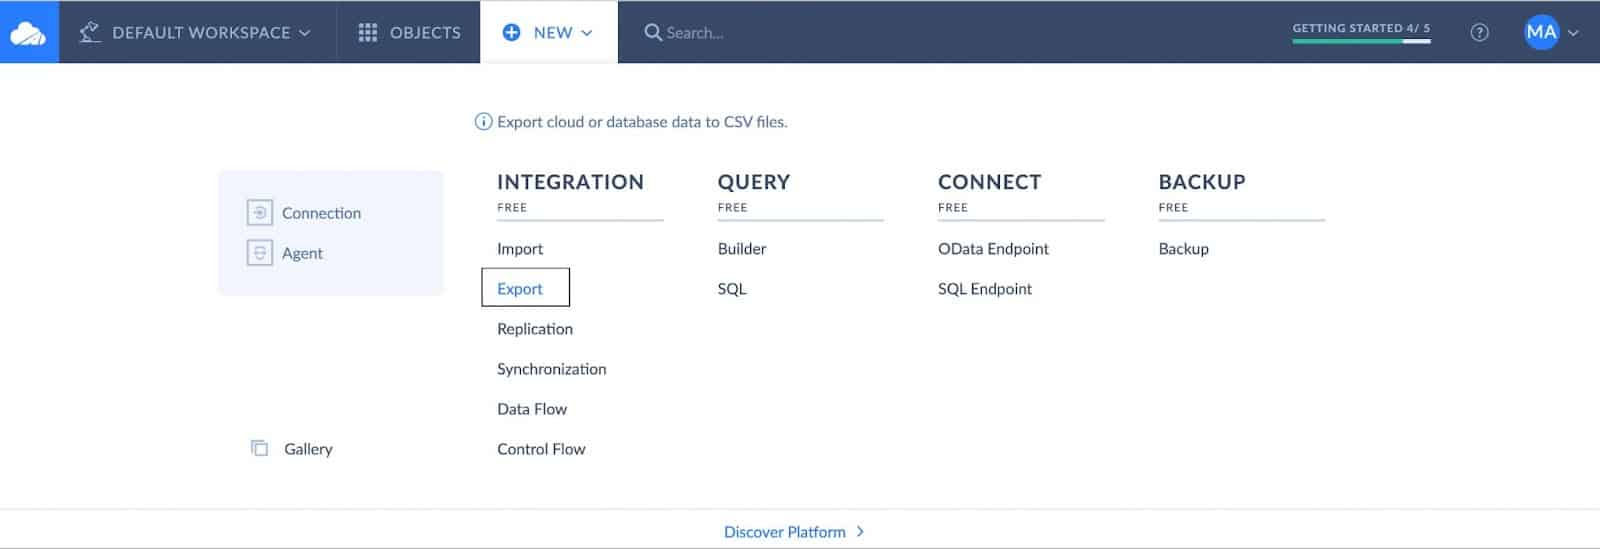Click the New plus icon
The height and width of the screenshot is (549, 1600).
(511, 32)
